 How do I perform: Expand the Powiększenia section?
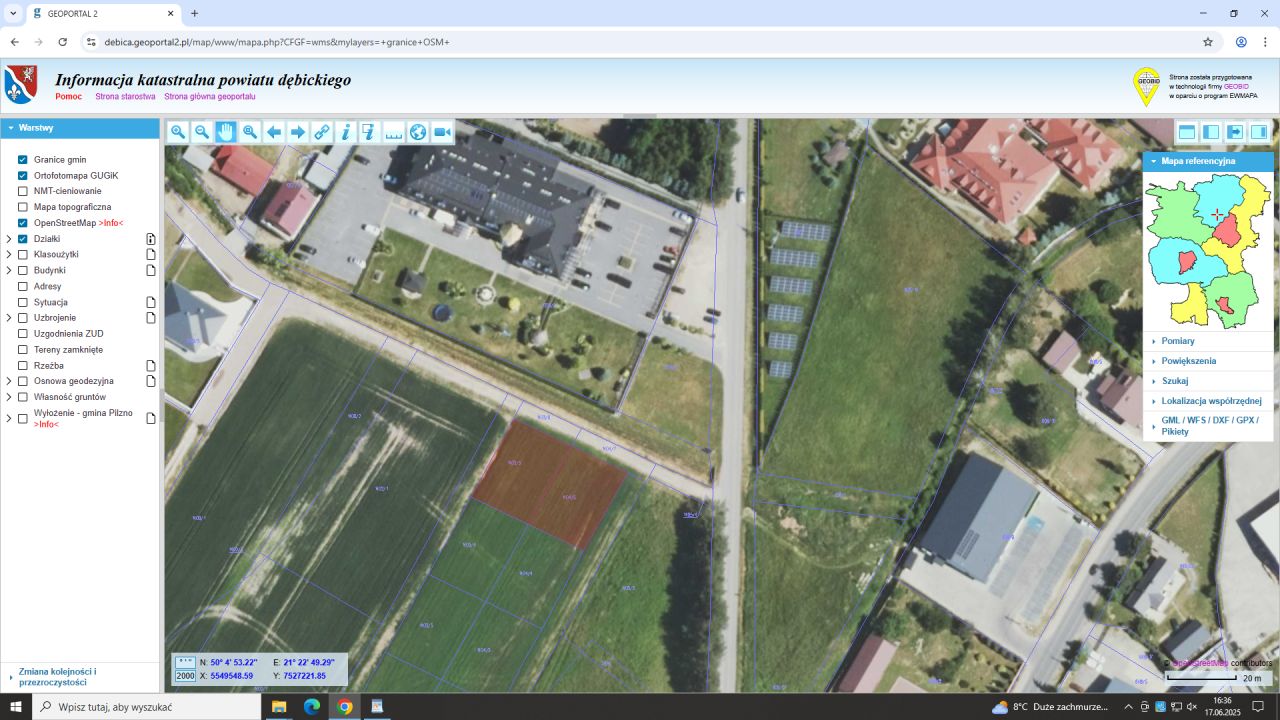click(x=1208, y=361)
